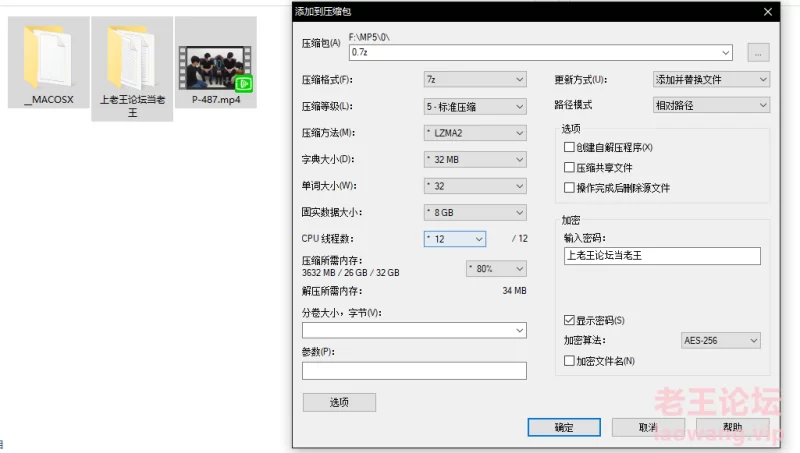The image size is (800, 453).
Task: Open the 固实数据大小 8 GB dropdown
Action: tap(475, 213)
